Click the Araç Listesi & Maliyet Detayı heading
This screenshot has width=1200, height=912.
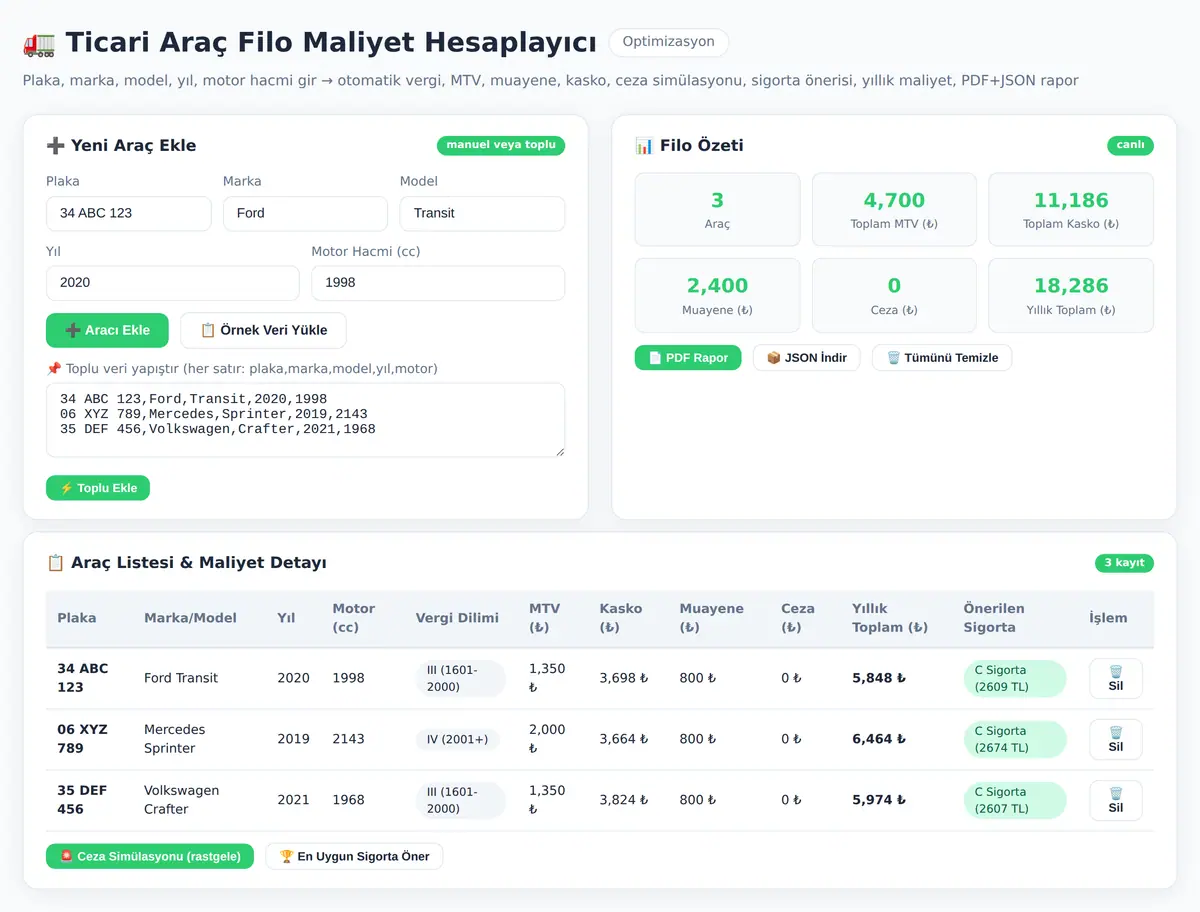click(x=186, y=563)
